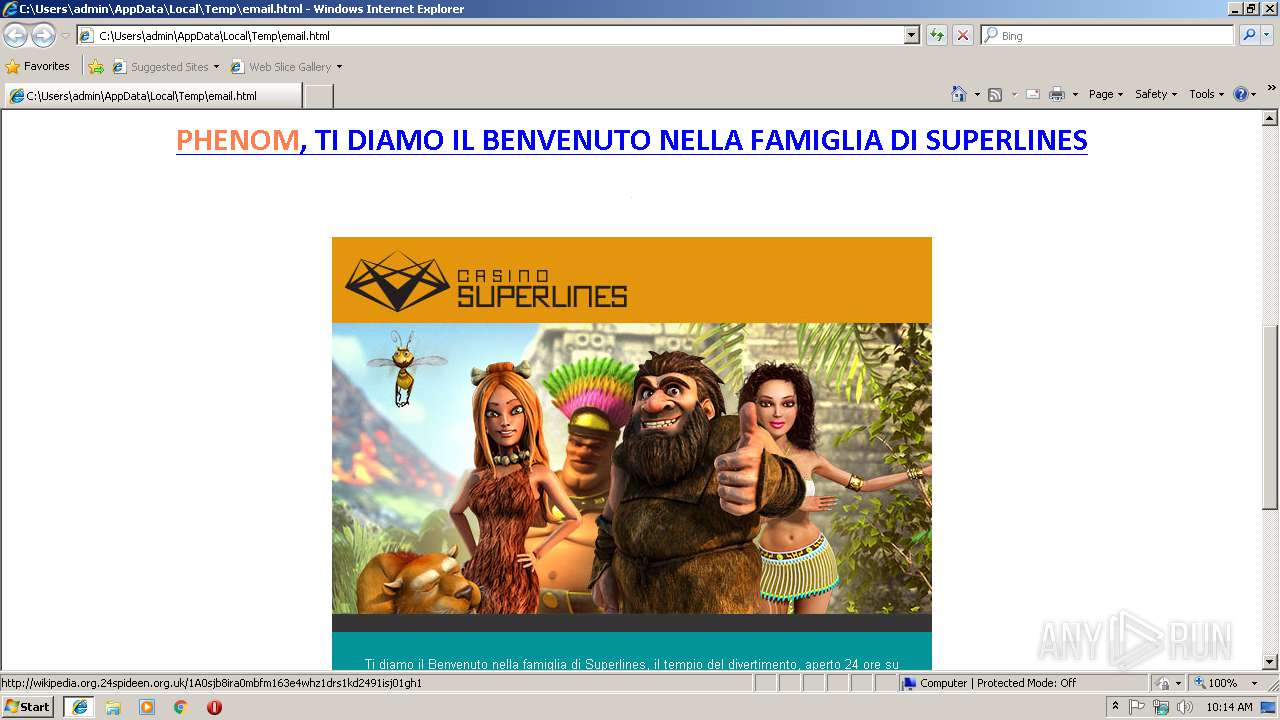Screen dimensions: 1280x720
Task: Click the Casino Superlines logo banner
Action: (x=631, y=280)
